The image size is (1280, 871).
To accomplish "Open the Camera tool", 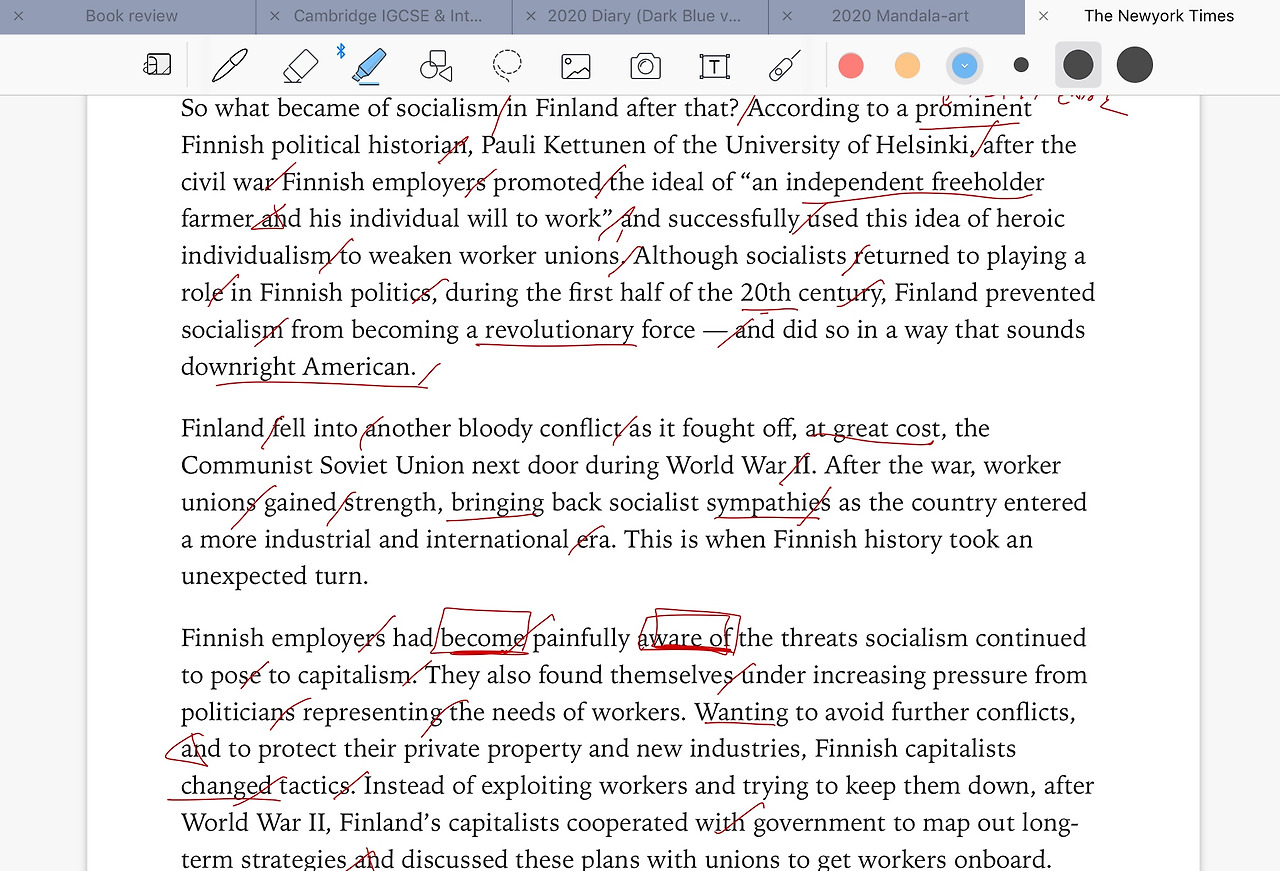I will point(645,66).
